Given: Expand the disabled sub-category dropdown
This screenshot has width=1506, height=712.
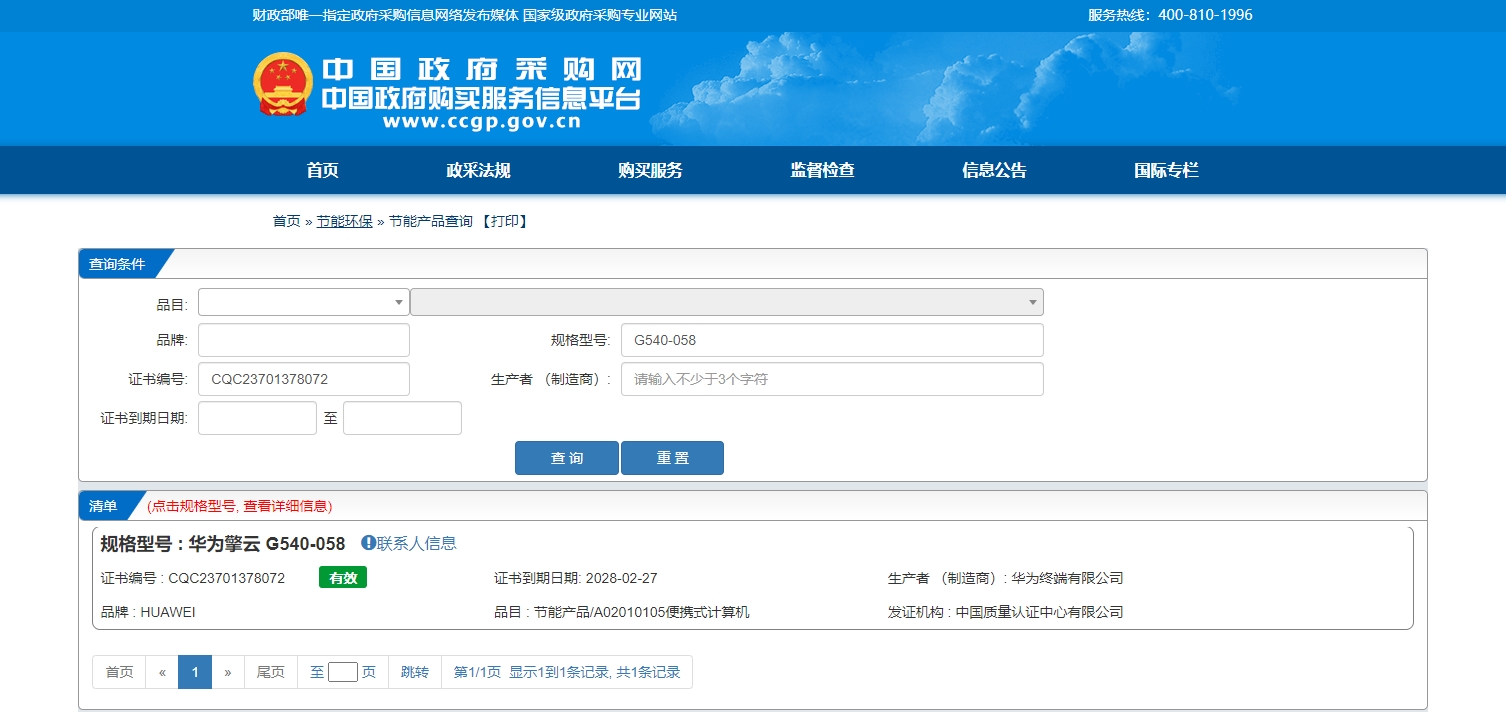Looking at the screenshot, I should (x=727, y=302).
